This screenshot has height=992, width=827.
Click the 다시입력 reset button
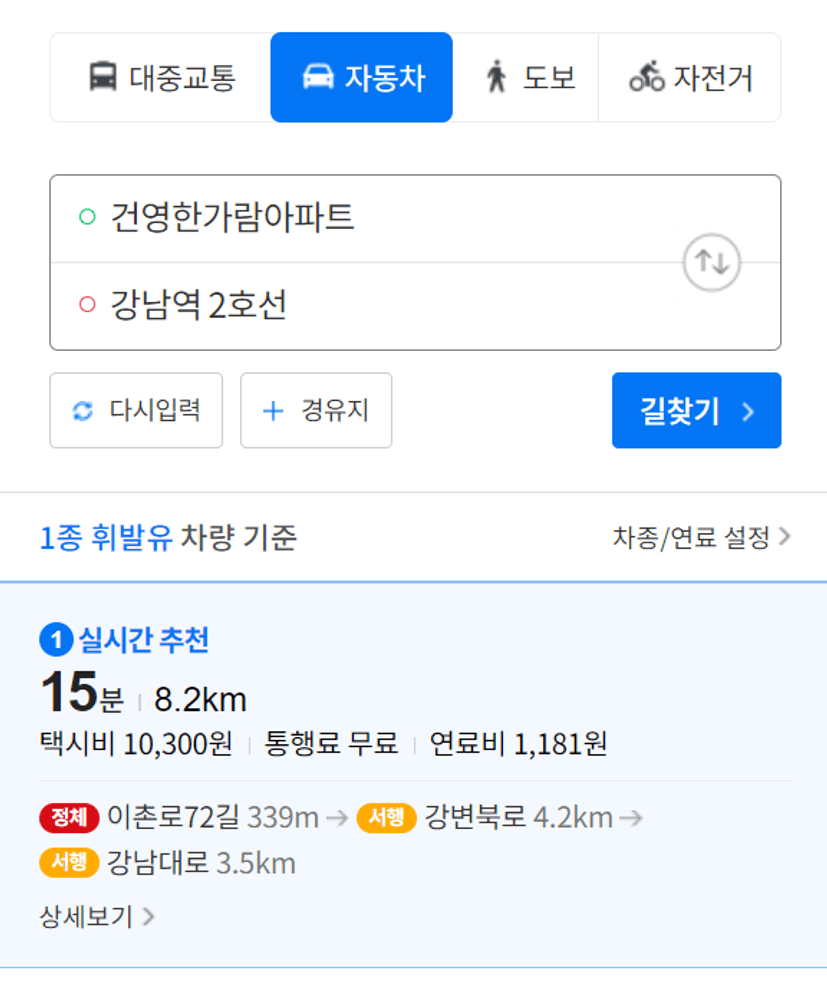(136, 410)
